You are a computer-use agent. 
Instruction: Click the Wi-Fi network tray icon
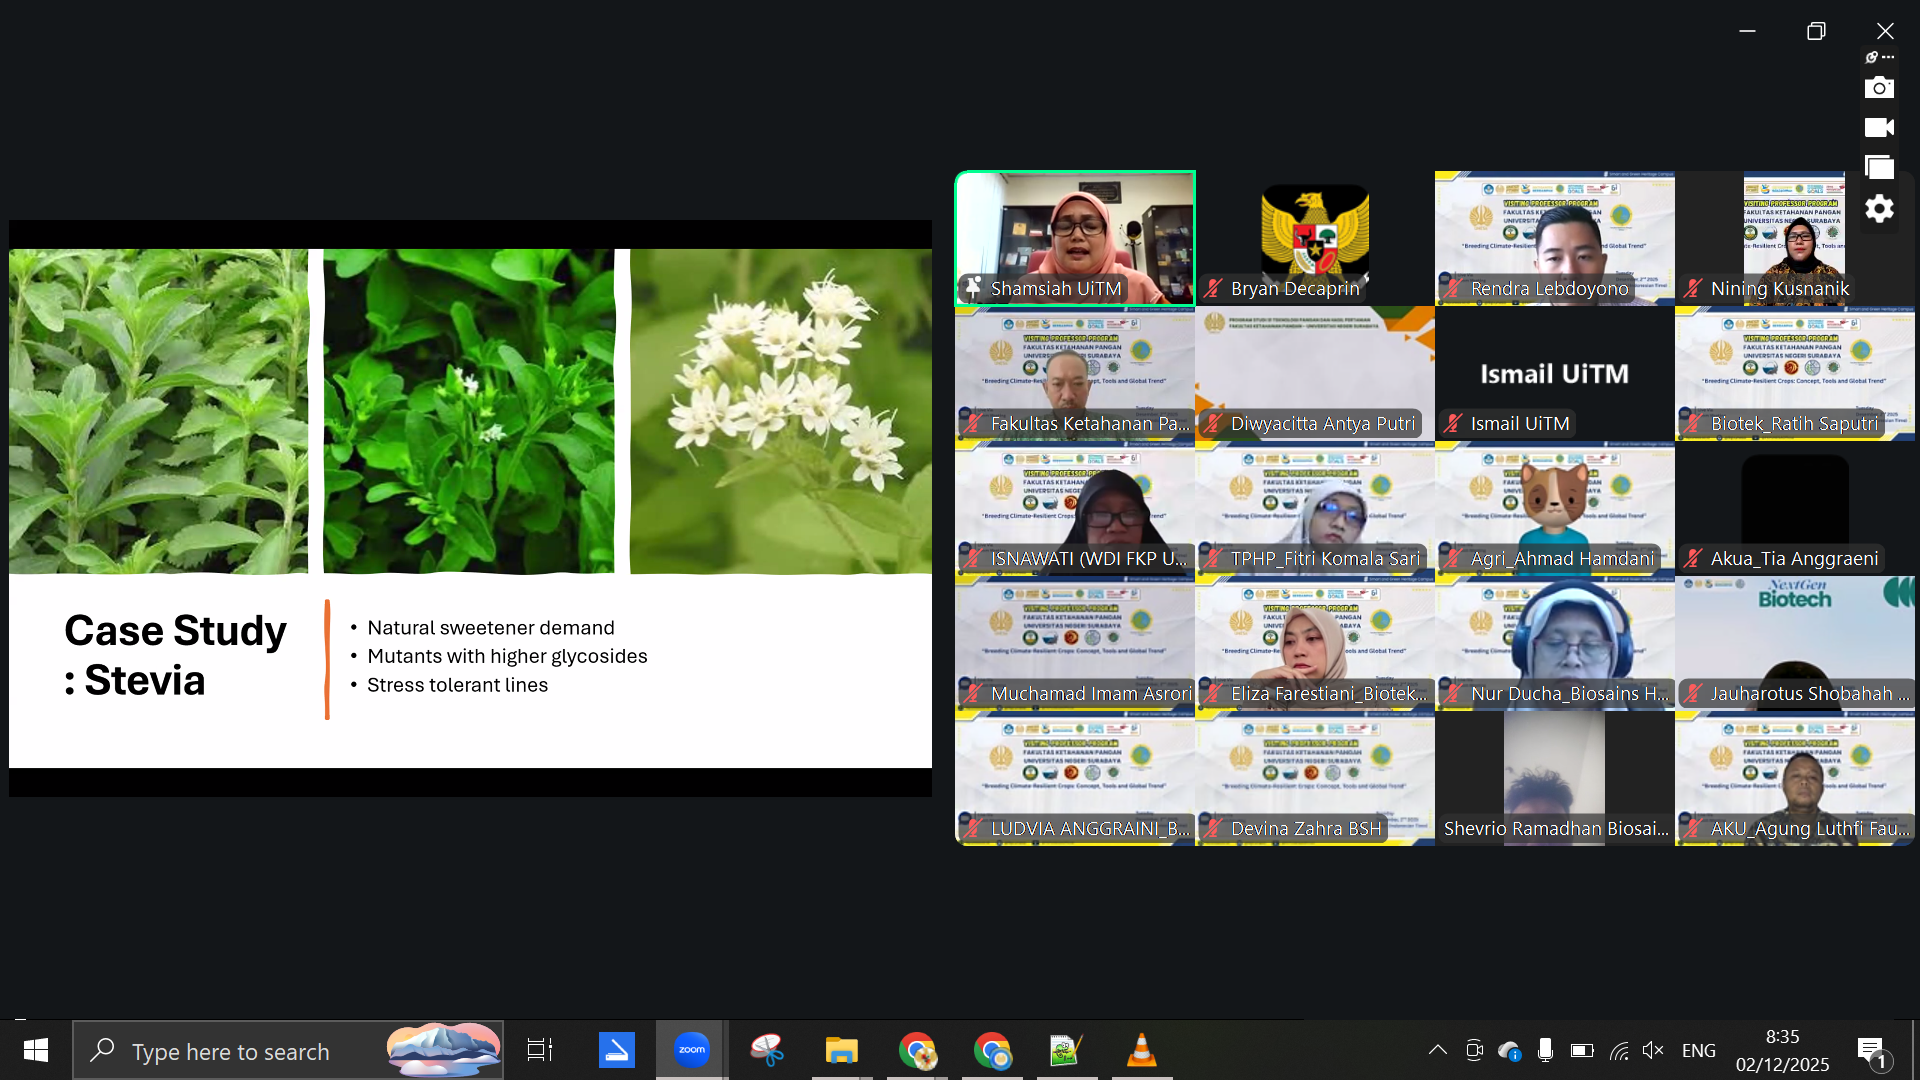1619,1050
